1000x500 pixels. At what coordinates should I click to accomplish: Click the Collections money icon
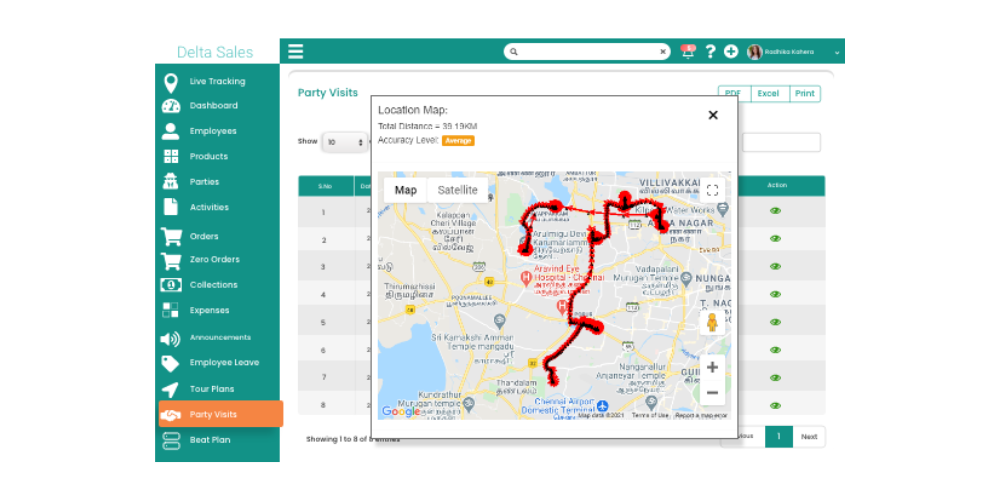click(x=170, y=285)
